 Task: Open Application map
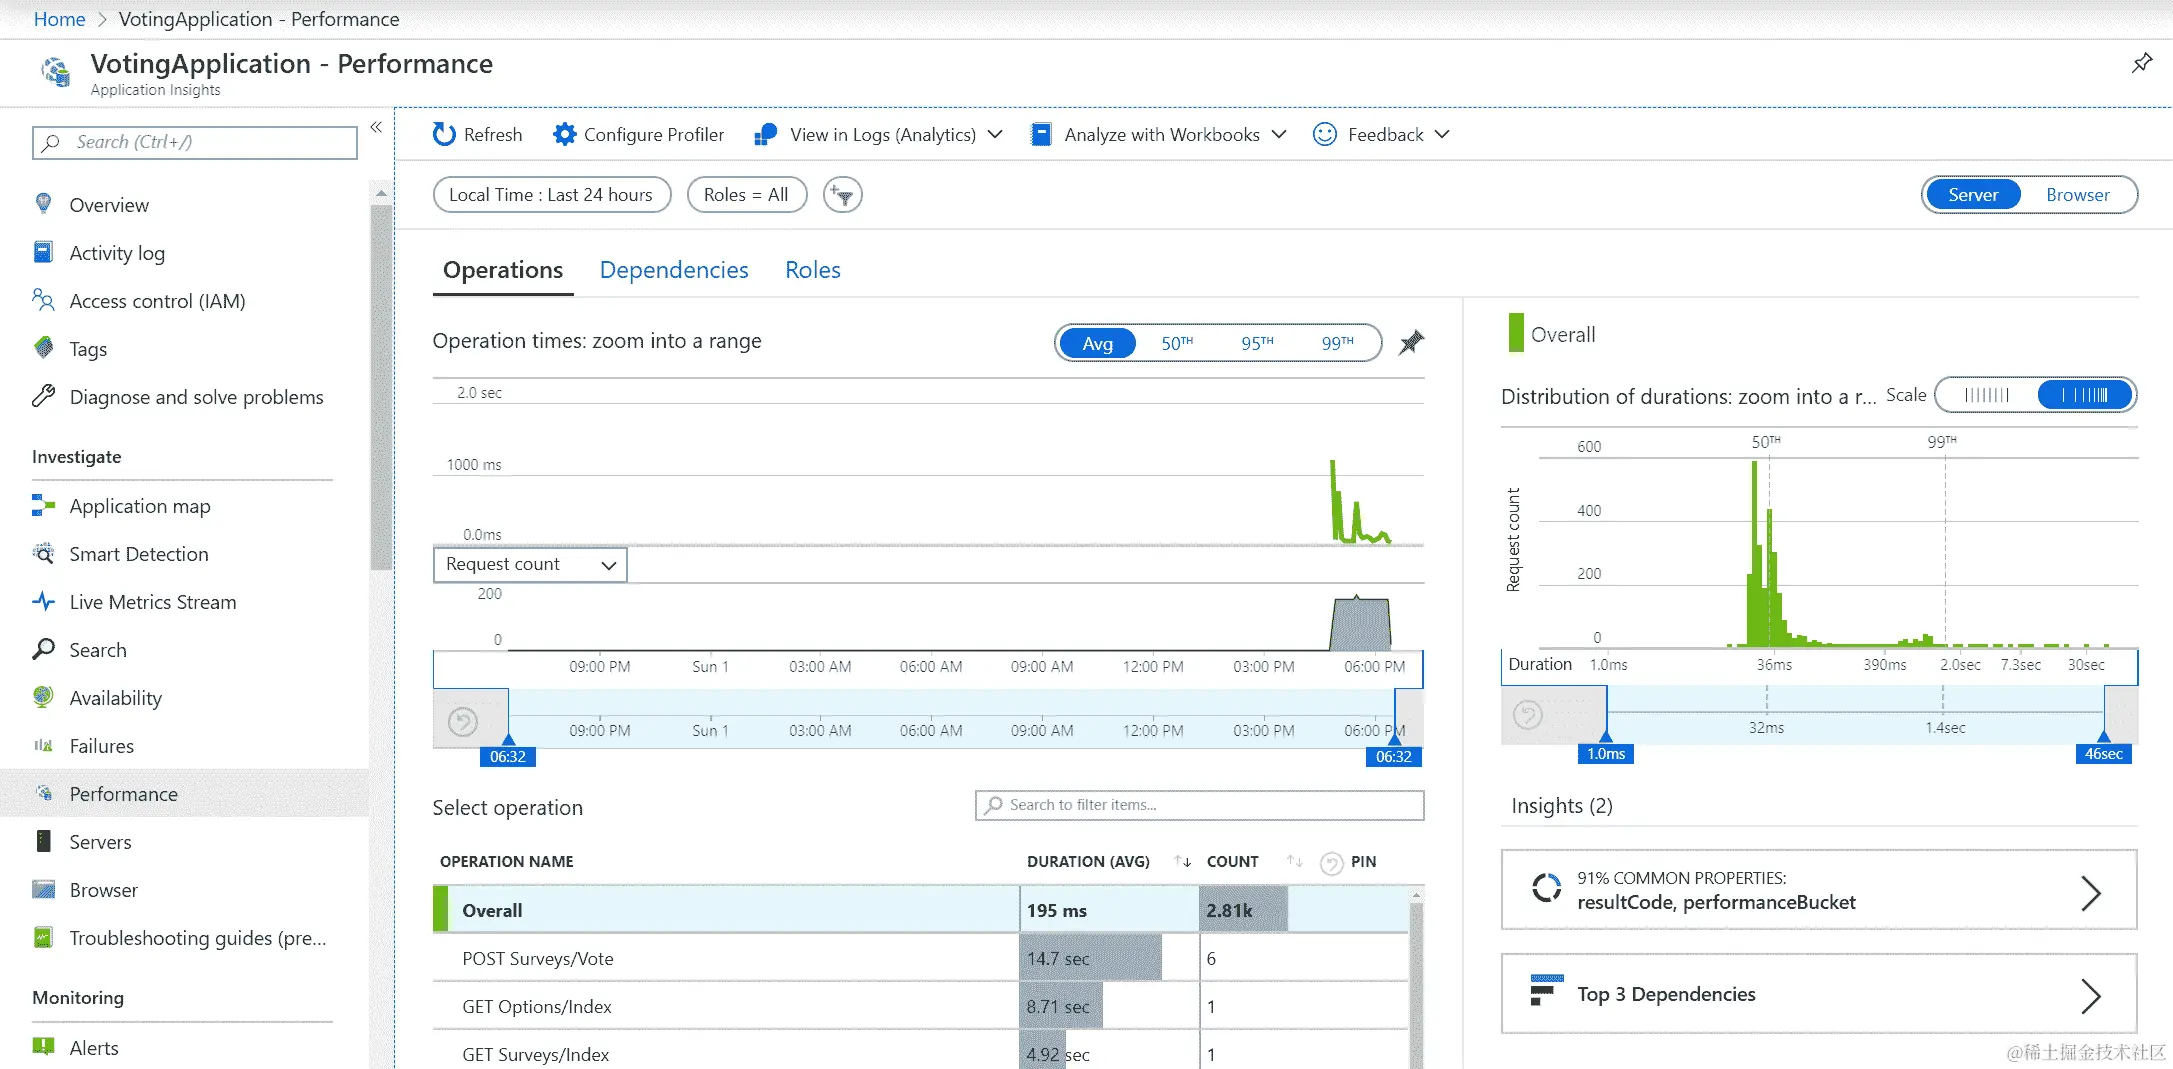[x=140, y=506]
